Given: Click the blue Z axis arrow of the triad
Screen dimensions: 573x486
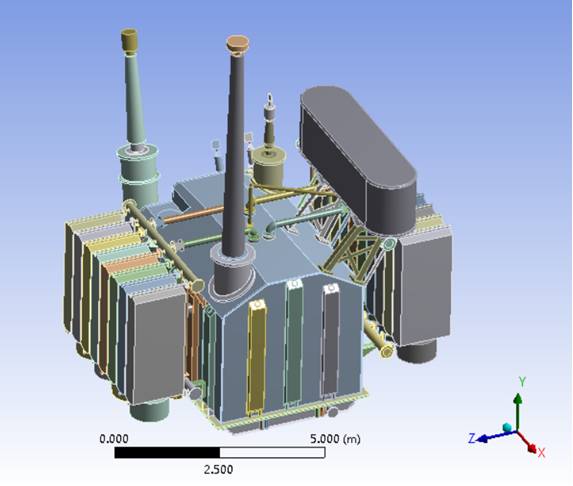Looking at the screenshot, I should (495, 436).
